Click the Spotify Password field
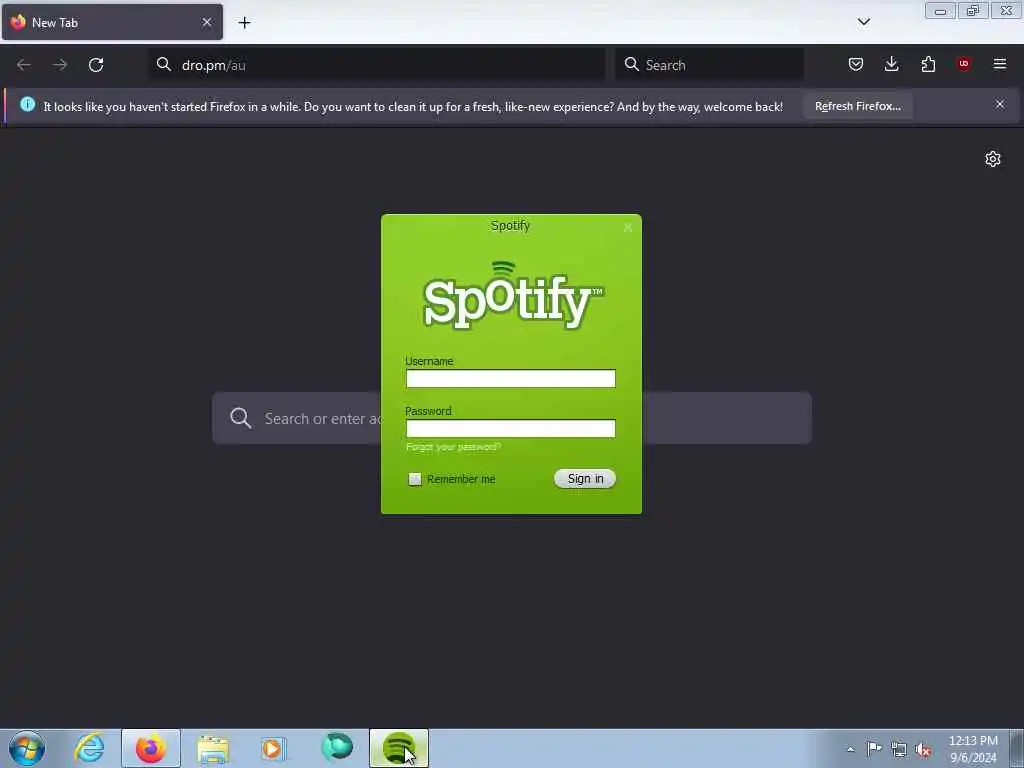 click(x=511, y=428)
